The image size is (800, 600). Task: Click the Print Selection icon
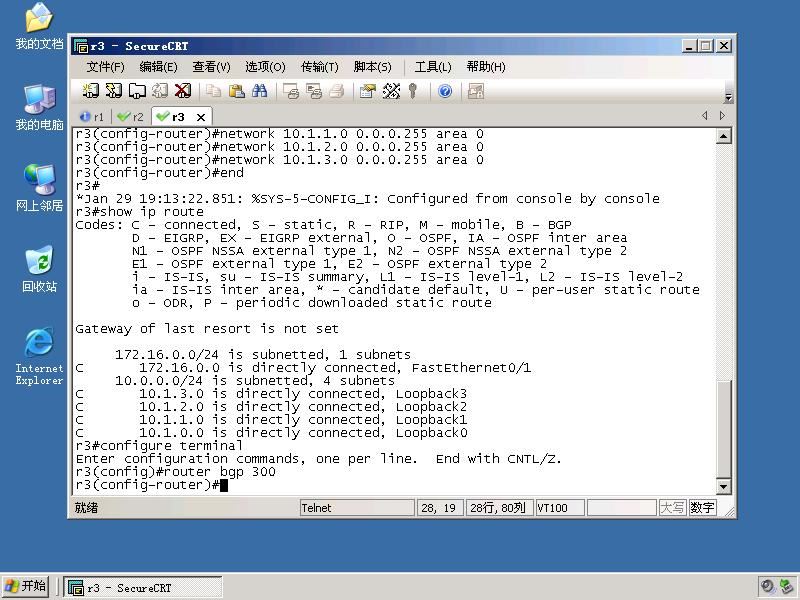pyautogui.click(x=314, y=91)
